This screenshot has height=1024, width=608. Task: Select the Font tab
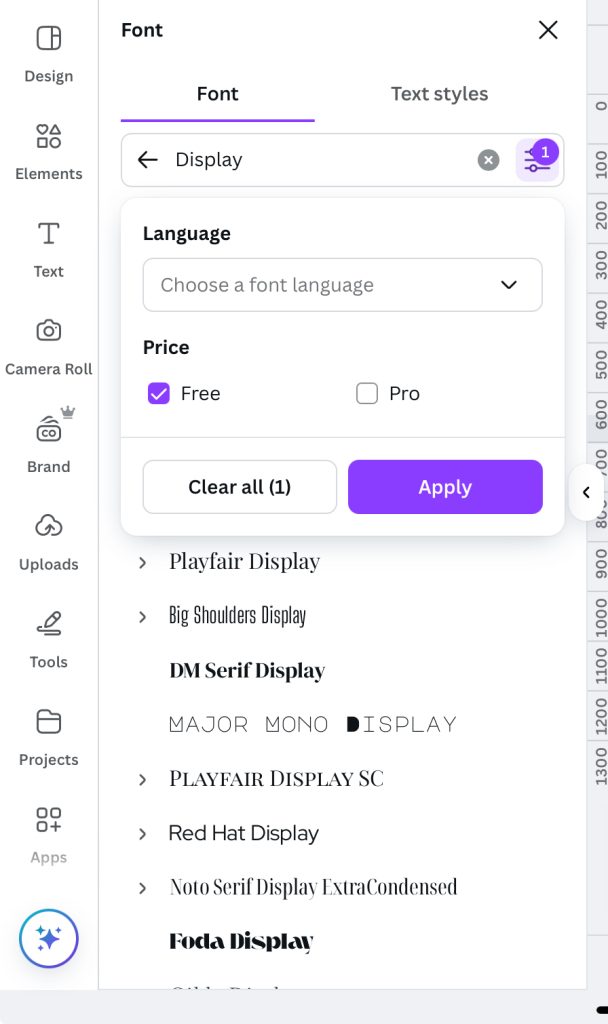[217, 94]
